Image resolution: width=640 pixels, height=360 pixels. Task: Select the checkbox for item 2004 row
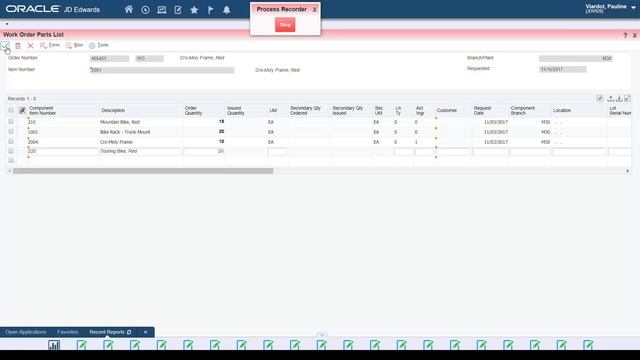pyautogui.click(x=11, y=141)
